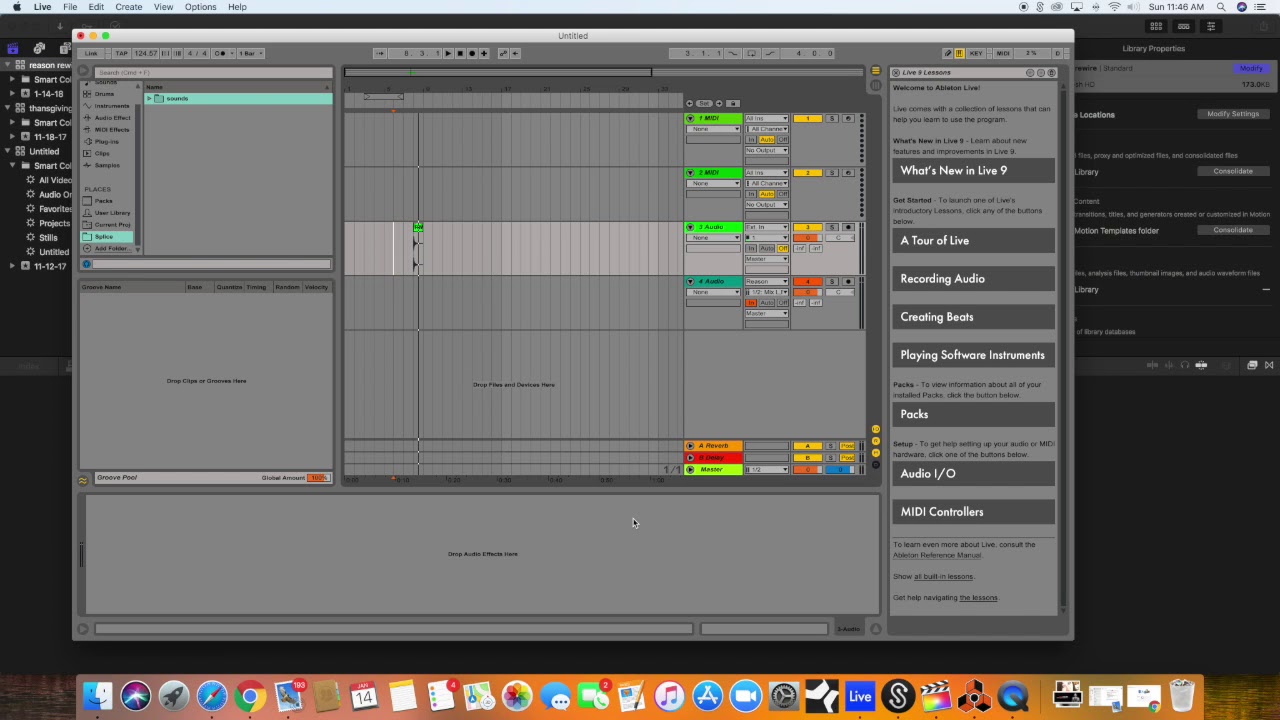Toggle Computer MIDI Keyboard button
This screenshot has width=1280, height=720.
point(959,53)
